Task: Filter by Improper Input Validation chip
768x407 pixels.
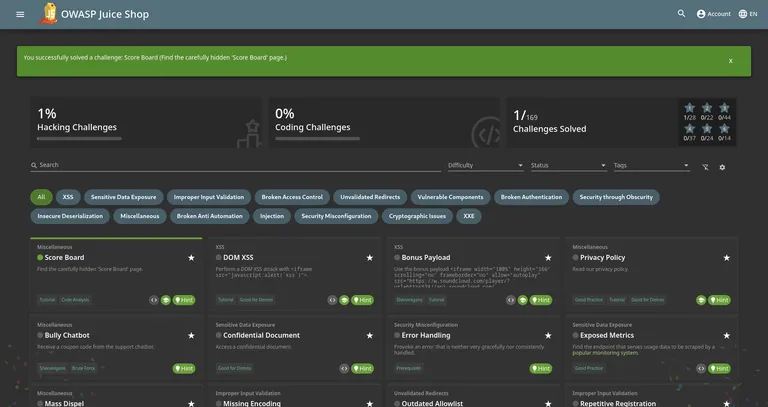Action: tap(209, 197)
